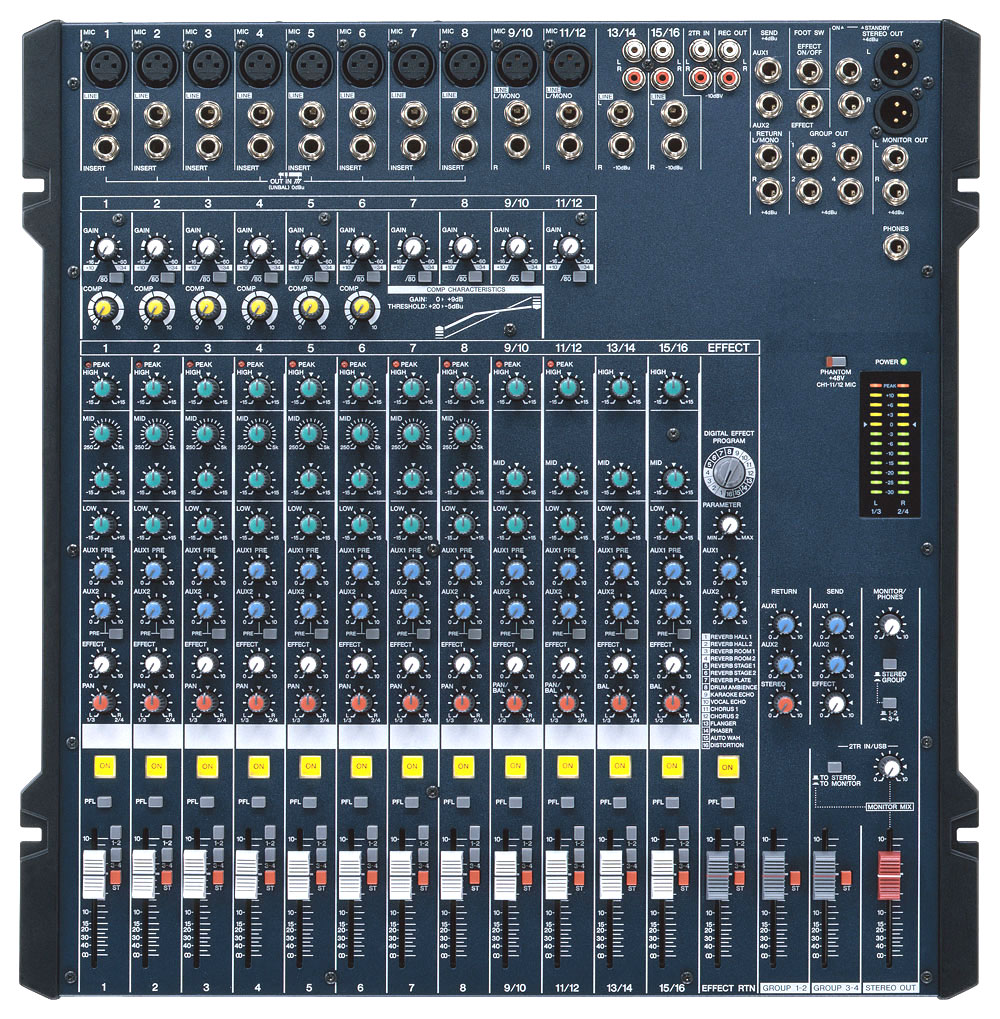Click the channel 1 red PEAK indicator

88,365
